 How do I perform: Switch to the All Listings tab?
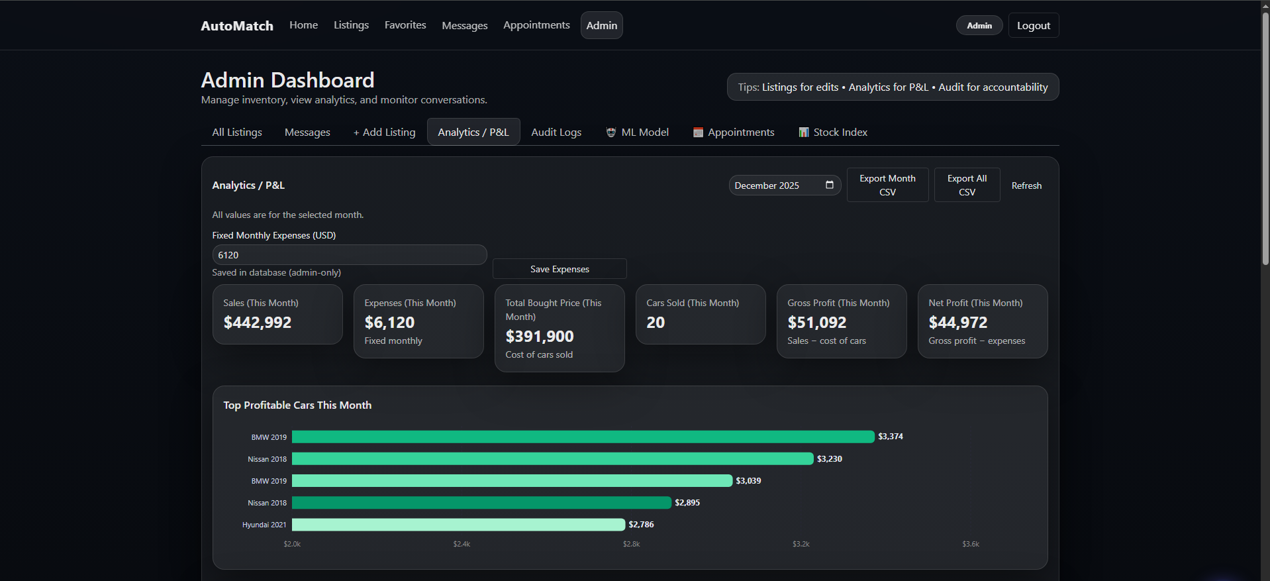click(x=237, y=132)
